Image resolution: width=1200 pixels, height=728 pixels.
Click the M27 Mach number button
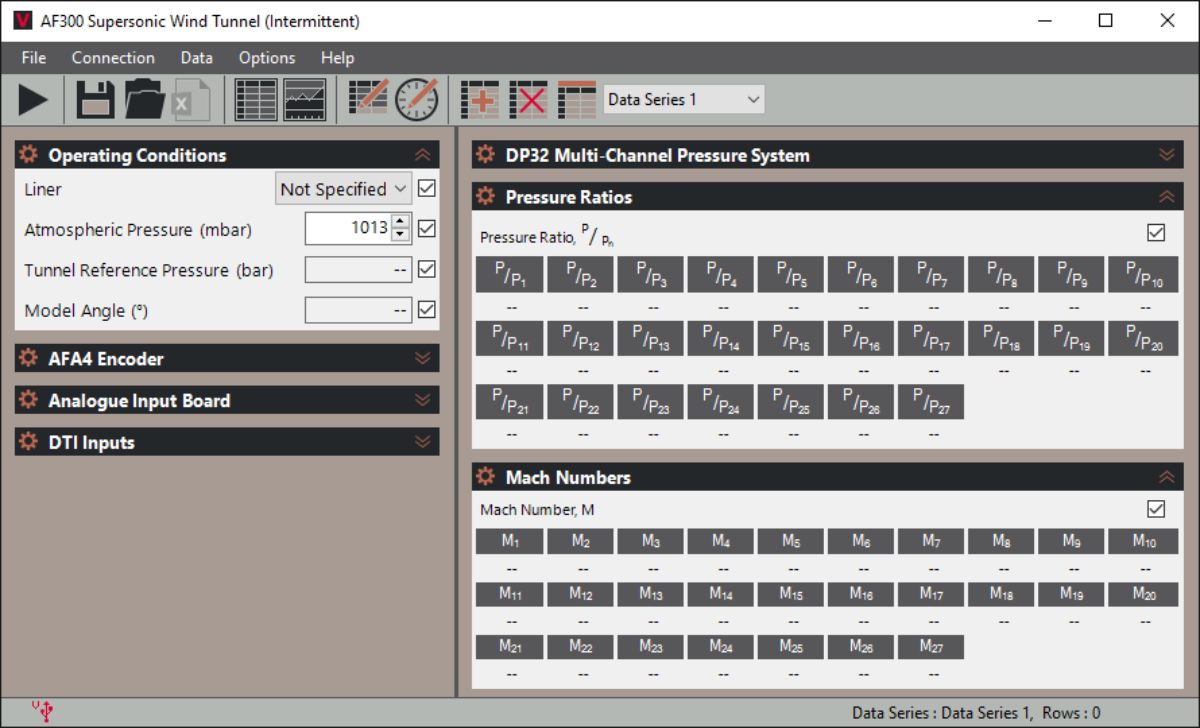click(x=930, y=647)
